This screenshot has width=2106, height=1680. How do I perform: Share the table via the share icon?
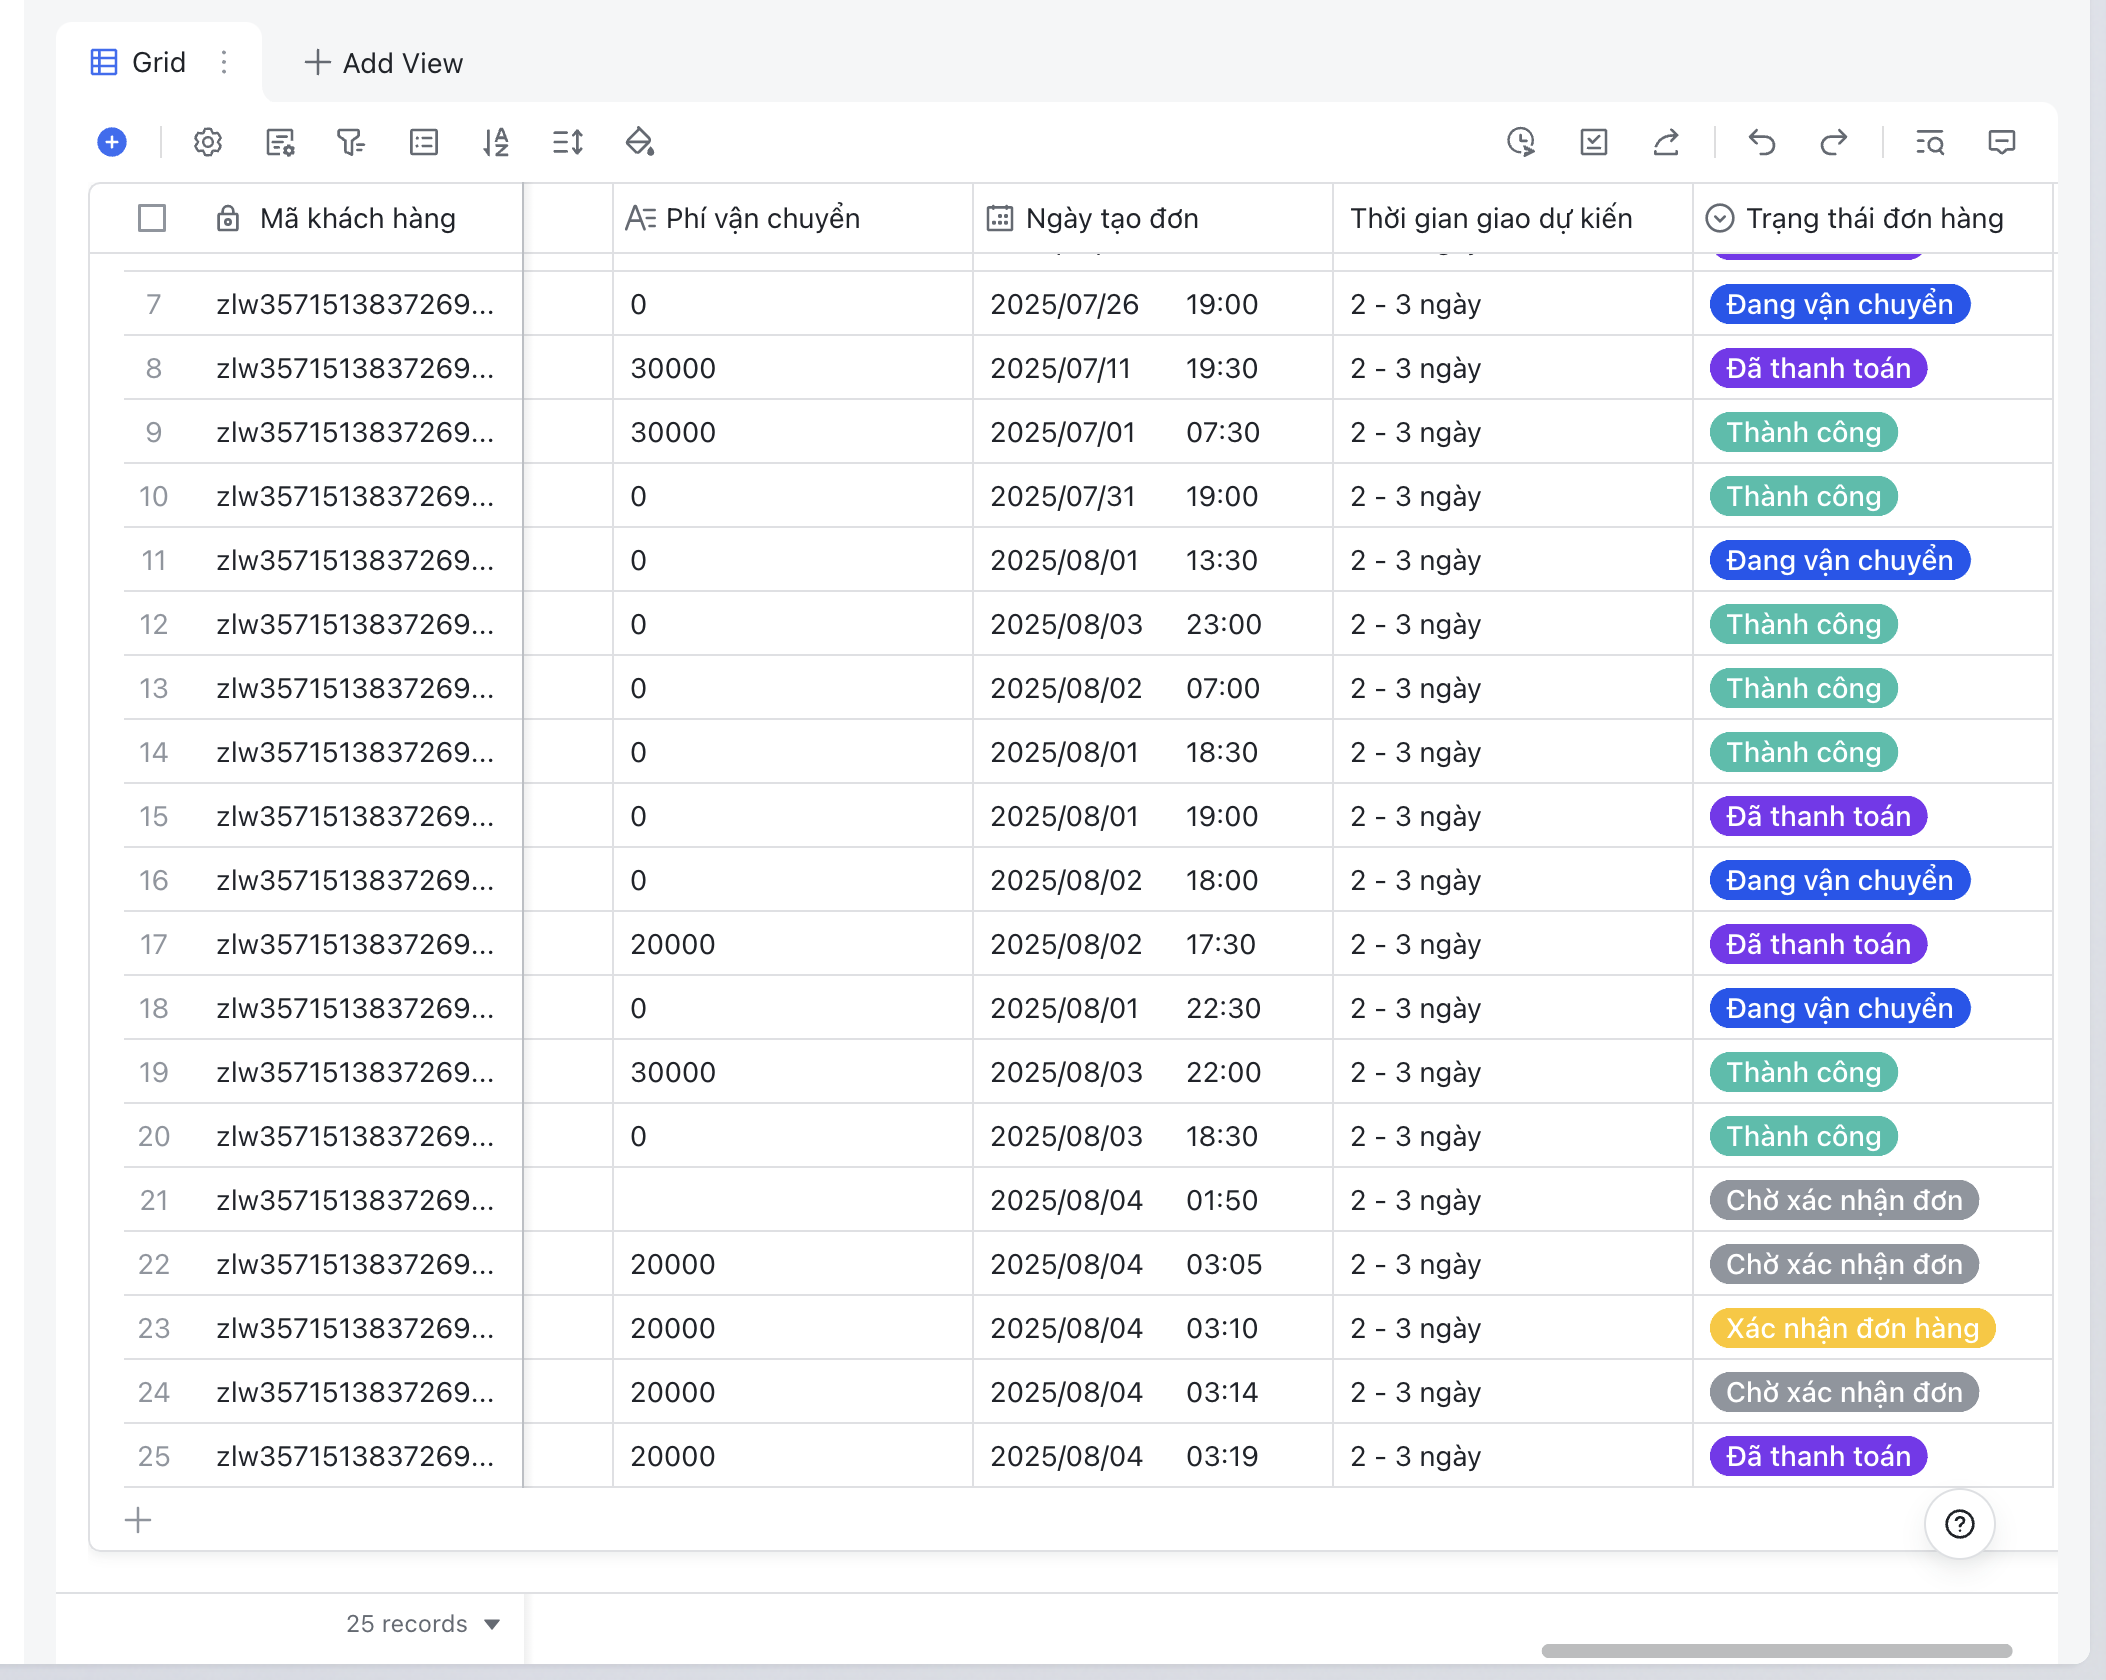tap(1666, 142)
